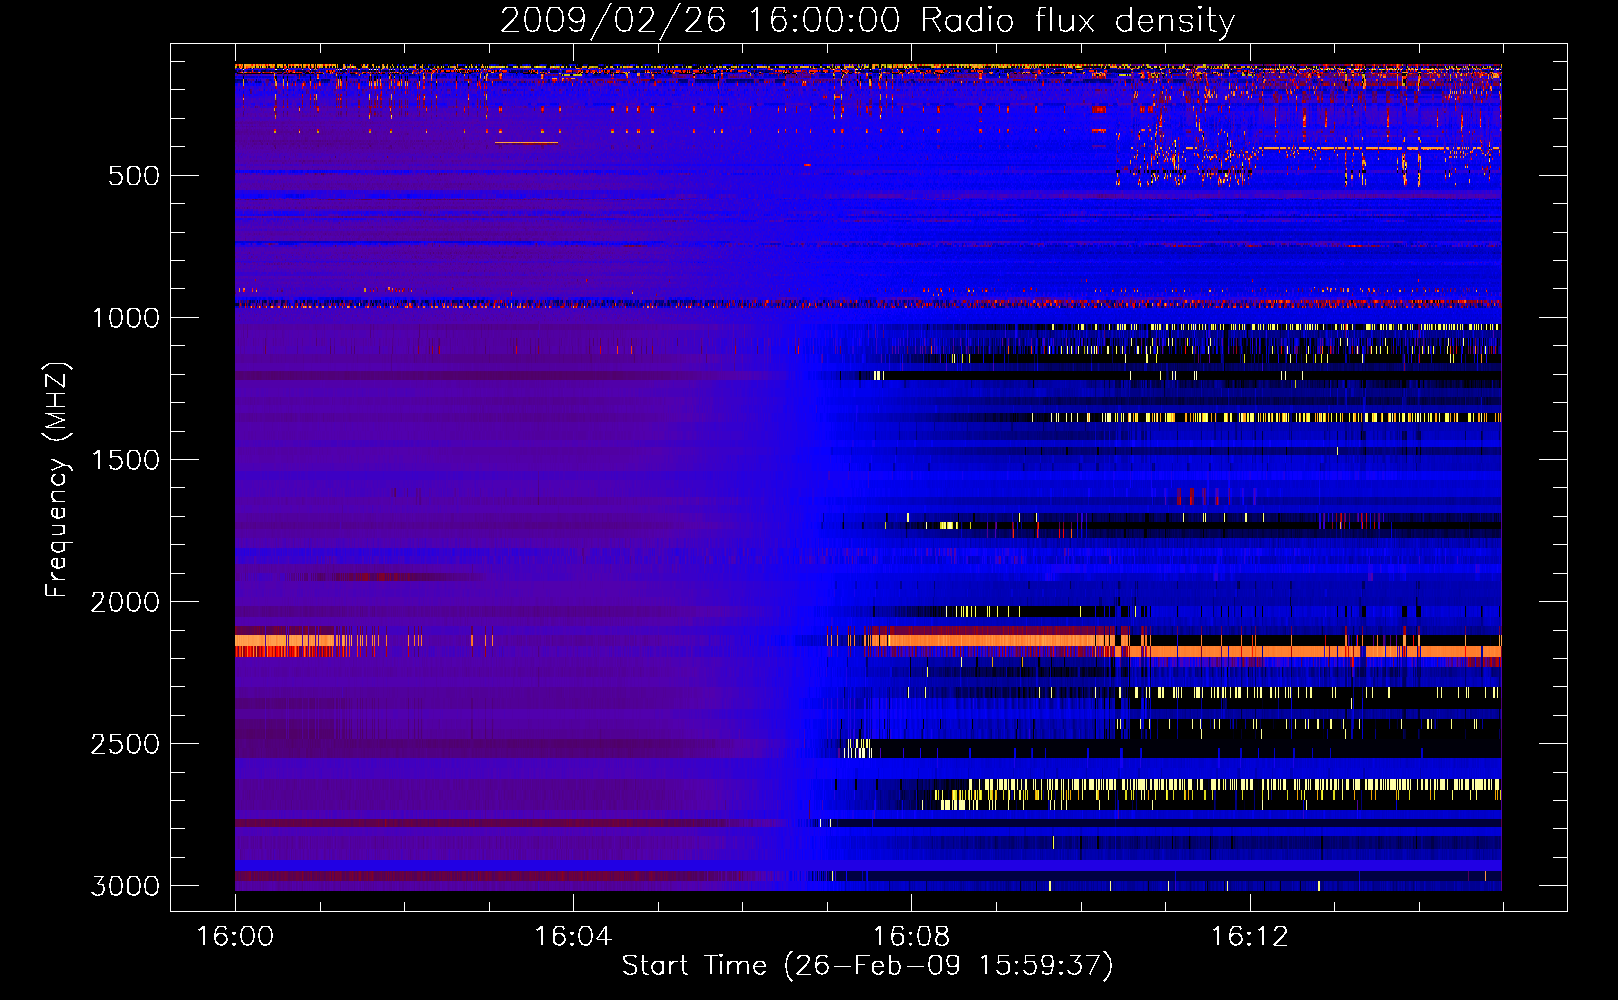
Task: Click the 16:08 time tick label
Action: coord(911,937)
